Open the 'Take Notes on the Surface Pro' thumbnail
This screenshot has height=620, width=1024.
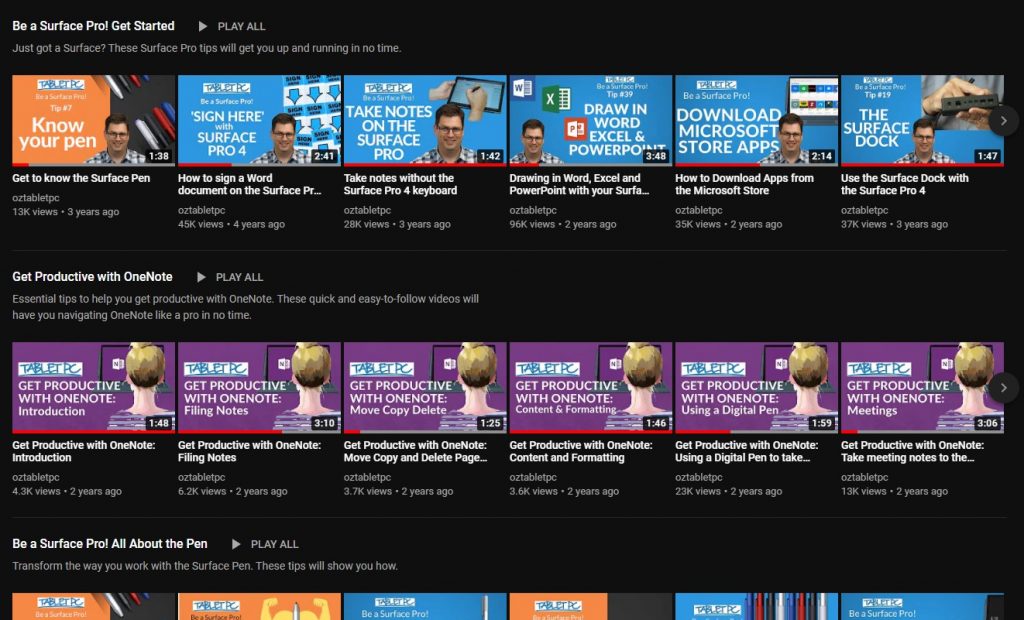click(425, 120)
